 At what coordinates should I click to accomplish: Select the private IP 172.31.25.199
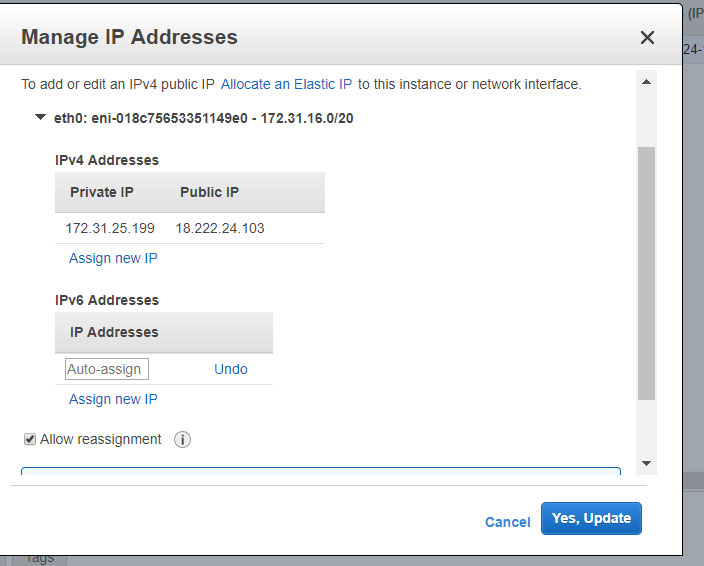pos(110,228)
